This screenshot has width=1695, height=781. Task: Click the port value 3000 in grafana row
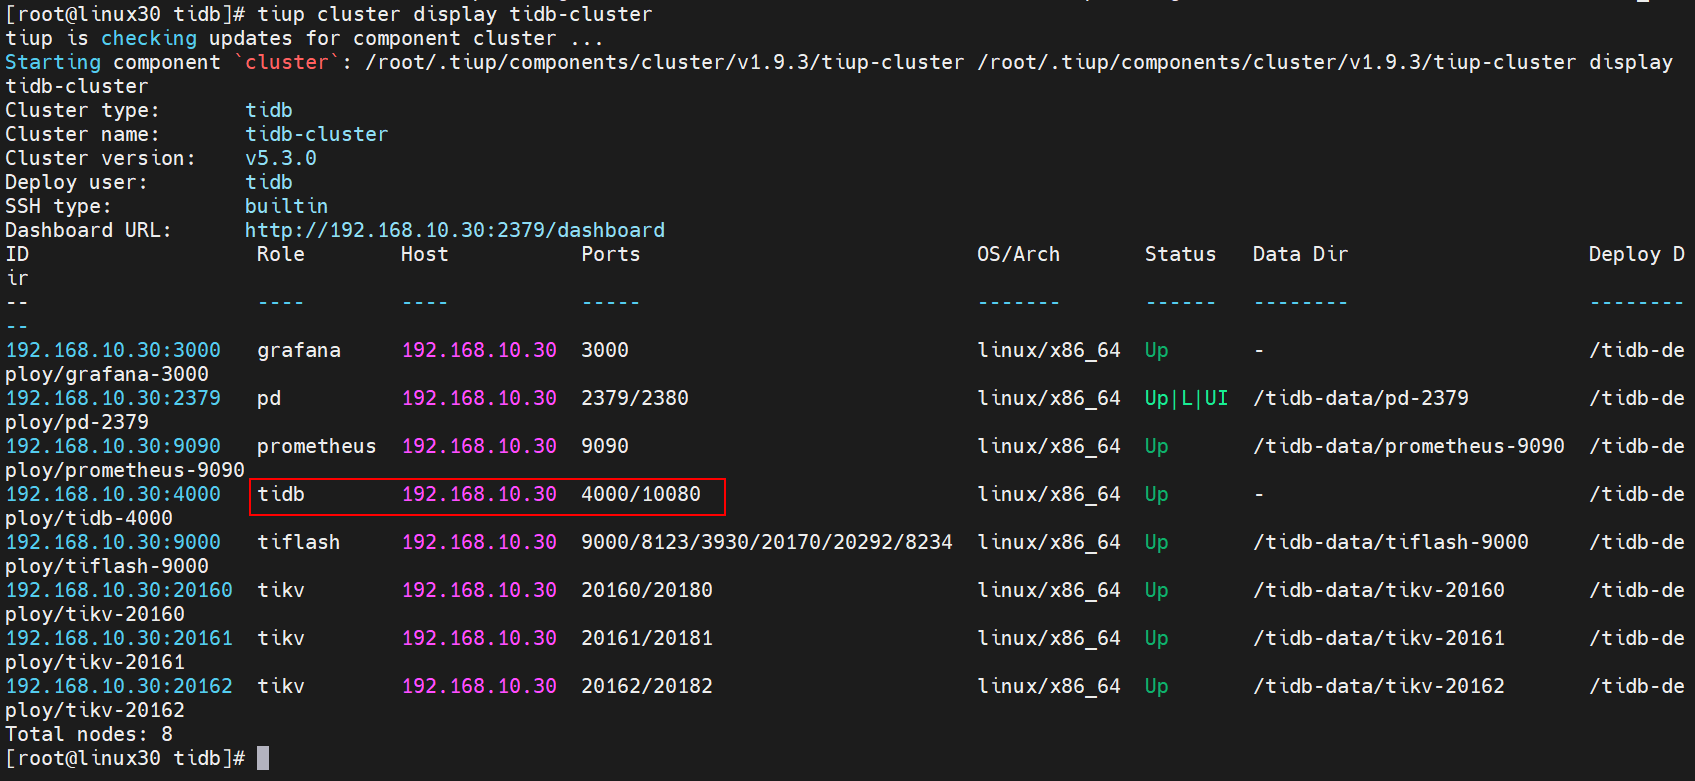[605, 350]
